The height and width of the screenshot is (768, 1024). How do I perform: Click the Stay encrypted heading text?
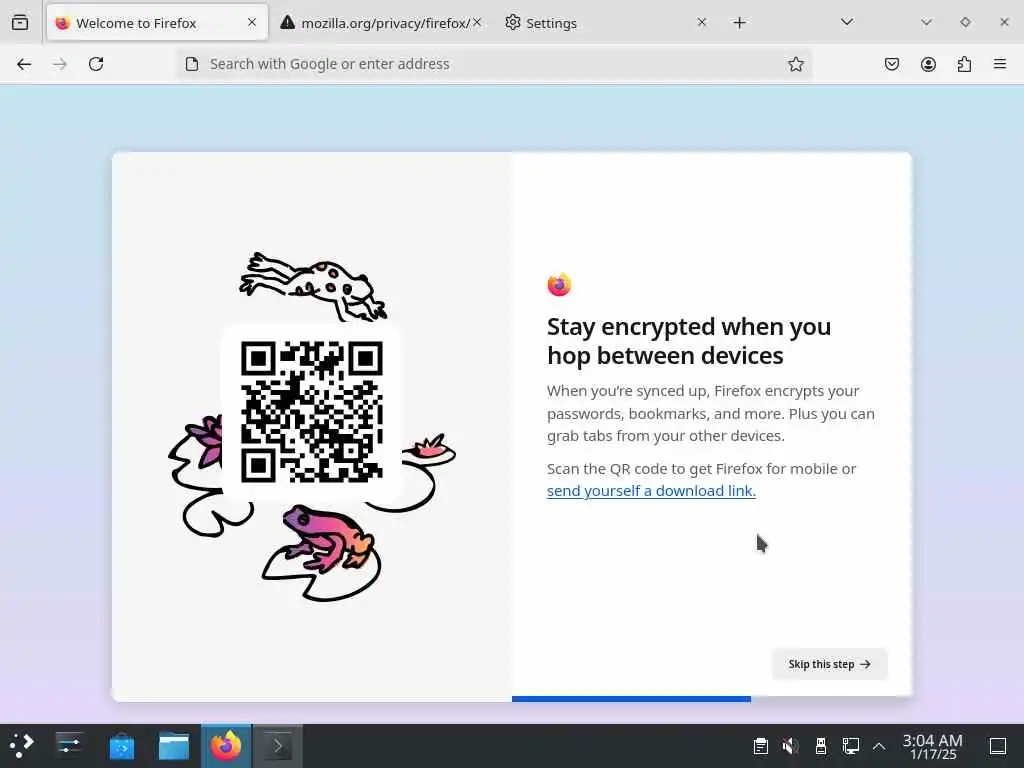(x=689, y=341)
